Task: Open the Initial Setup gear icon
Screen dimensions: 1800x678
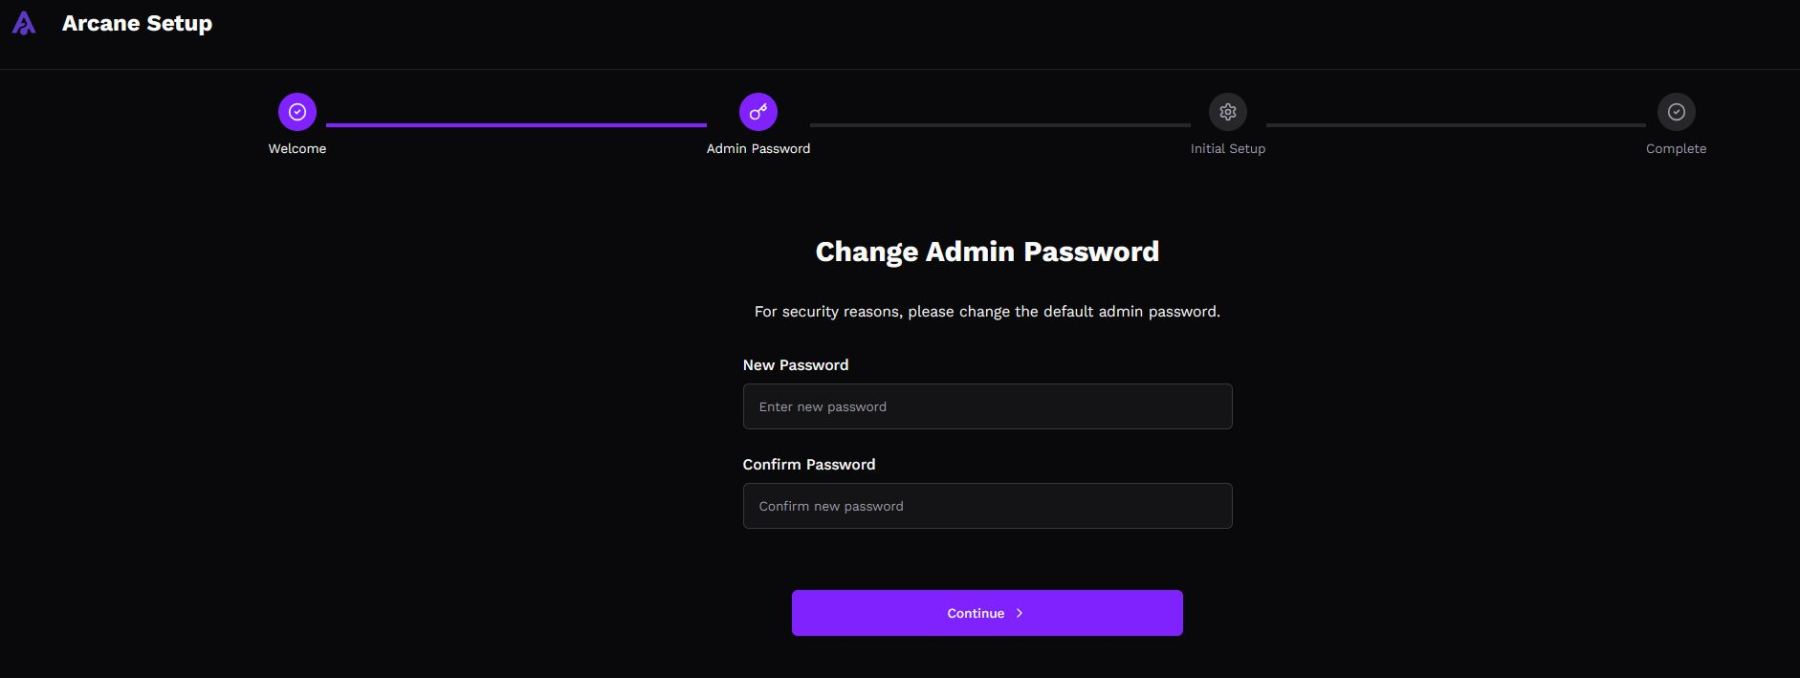Action: click(x=1228, y=112)
